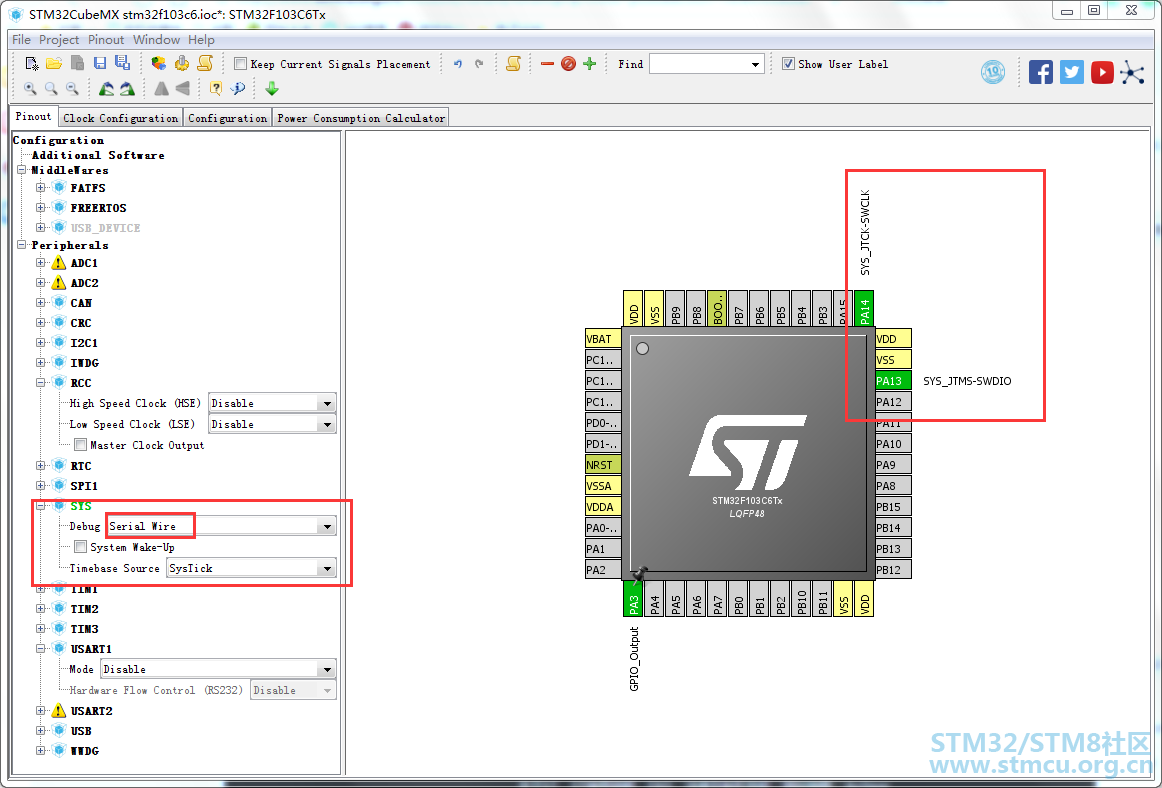Screen dimensions: 1162x788
Task: Open the File menu
Action: [x=21, y=39]
